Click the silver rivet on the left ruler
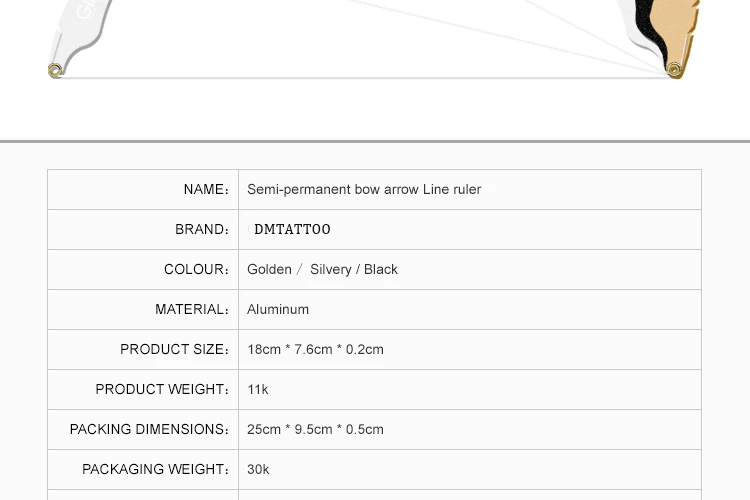This screenshot has width=750, height=500. point(55,70)
